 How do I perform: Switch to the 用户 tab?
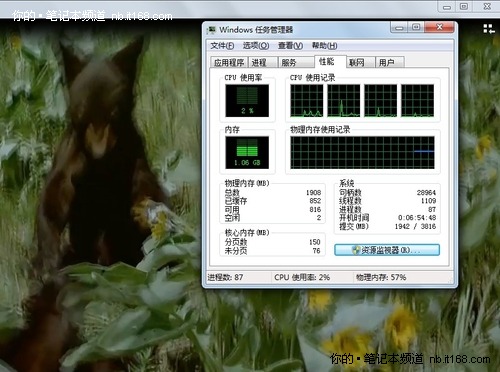click(x=389, y=62)
